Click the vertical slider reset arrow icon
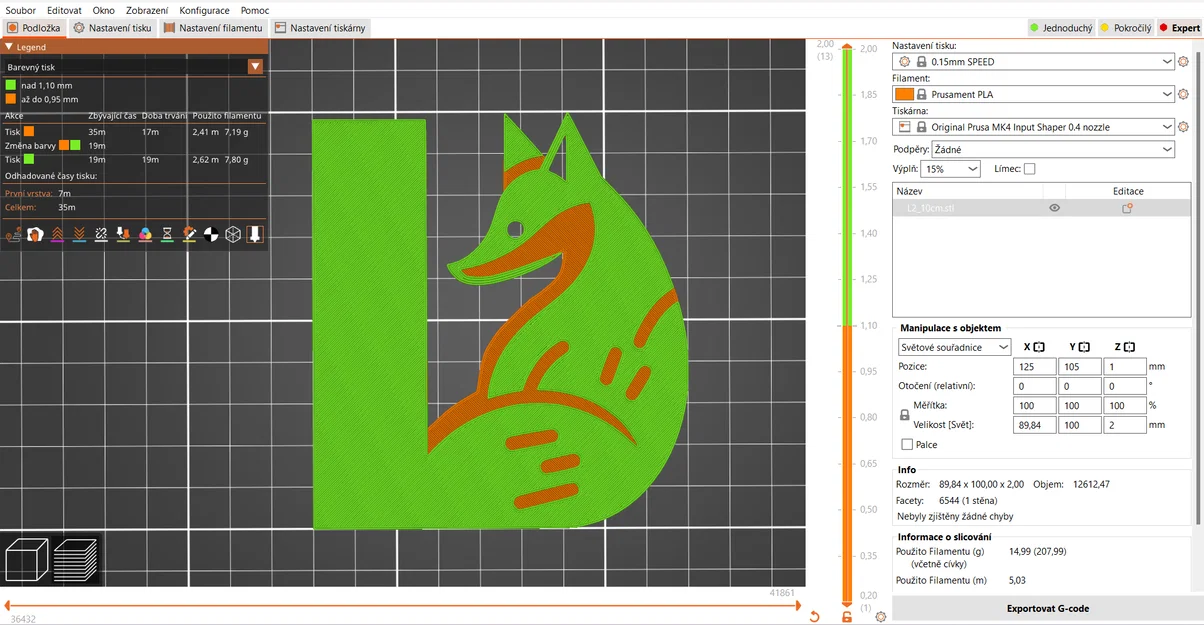The height and width of the screenshot is (625, 1204). (x=815, y=617)
